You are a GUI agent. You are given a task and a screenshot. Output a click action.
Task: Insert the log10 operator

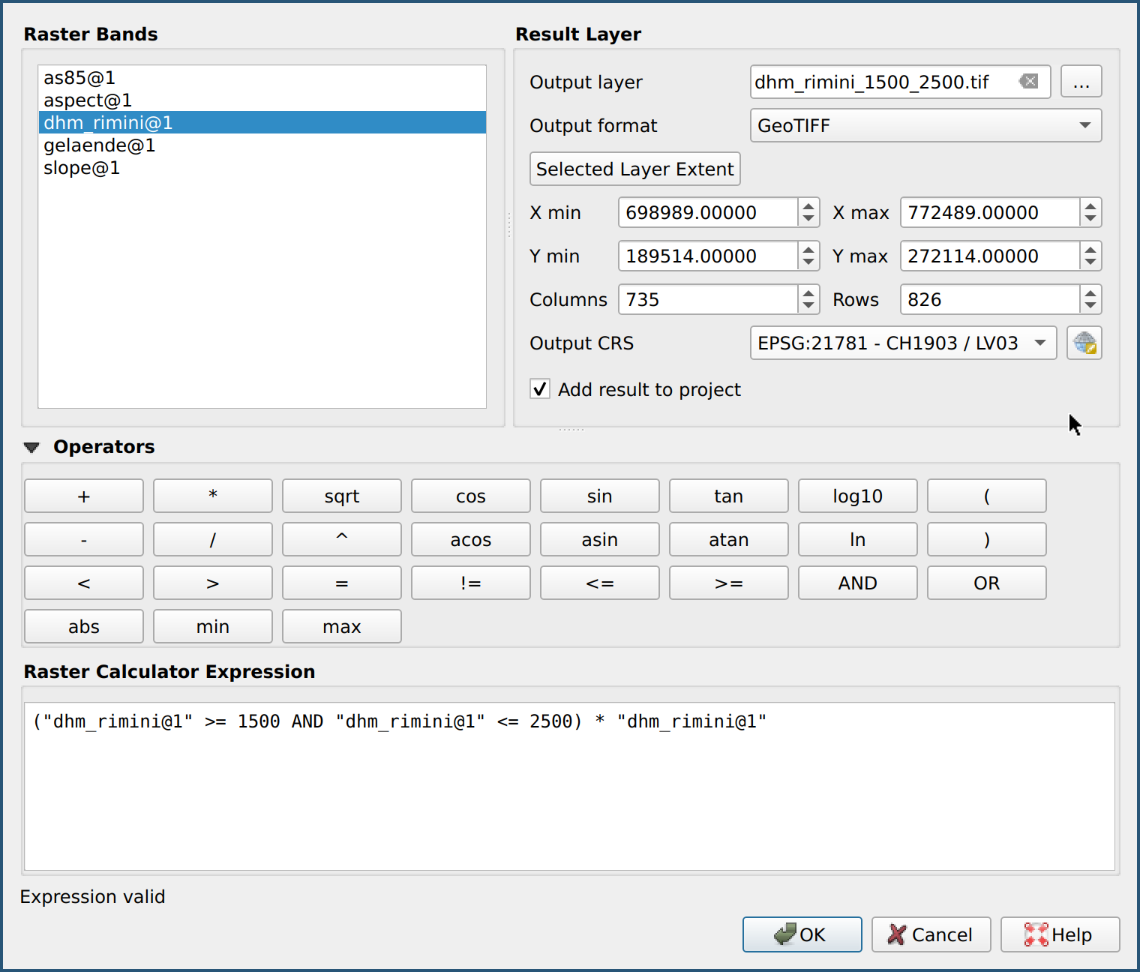coord(857,495)
